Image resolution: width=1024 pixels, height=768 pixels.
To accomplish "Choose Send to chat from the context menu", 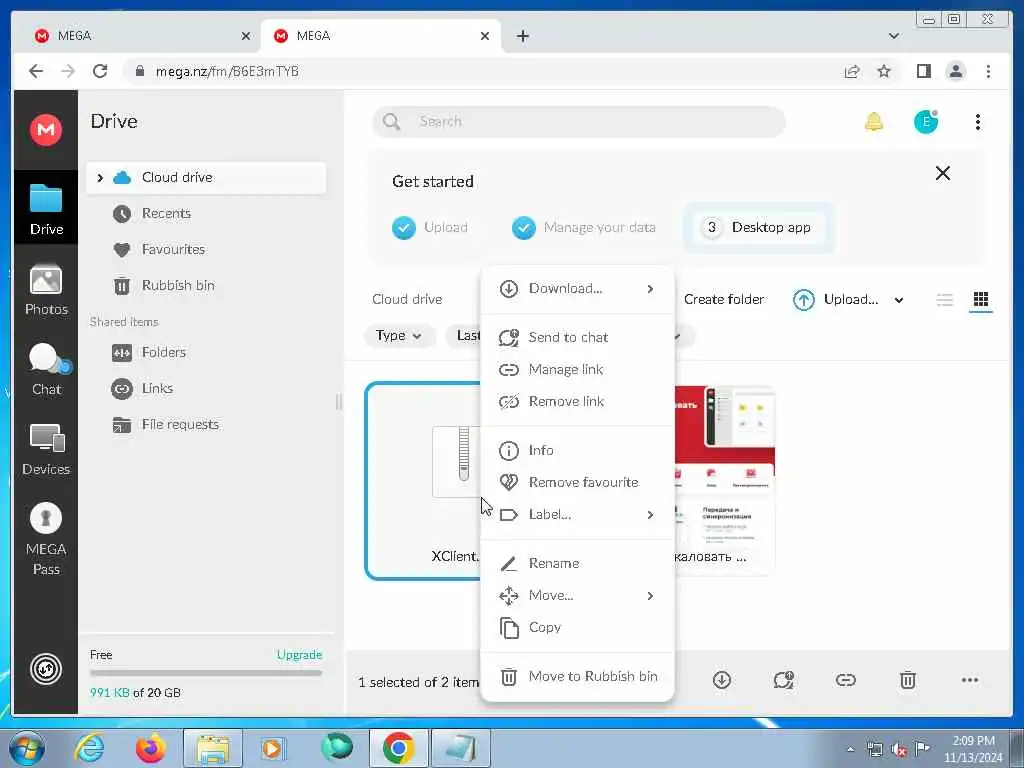I will coord(577,337).
